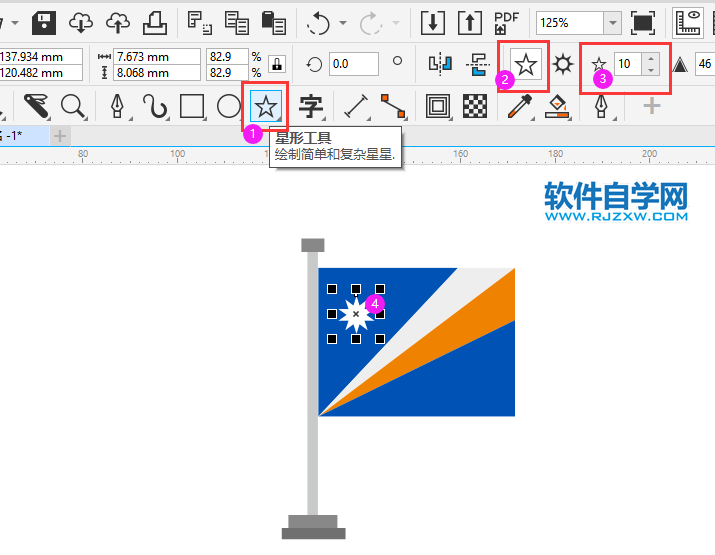Open the Redo history dropdown arrow
Image resolution: width=715 pixels, height=555 pixels.
click(x=396, y=22)
